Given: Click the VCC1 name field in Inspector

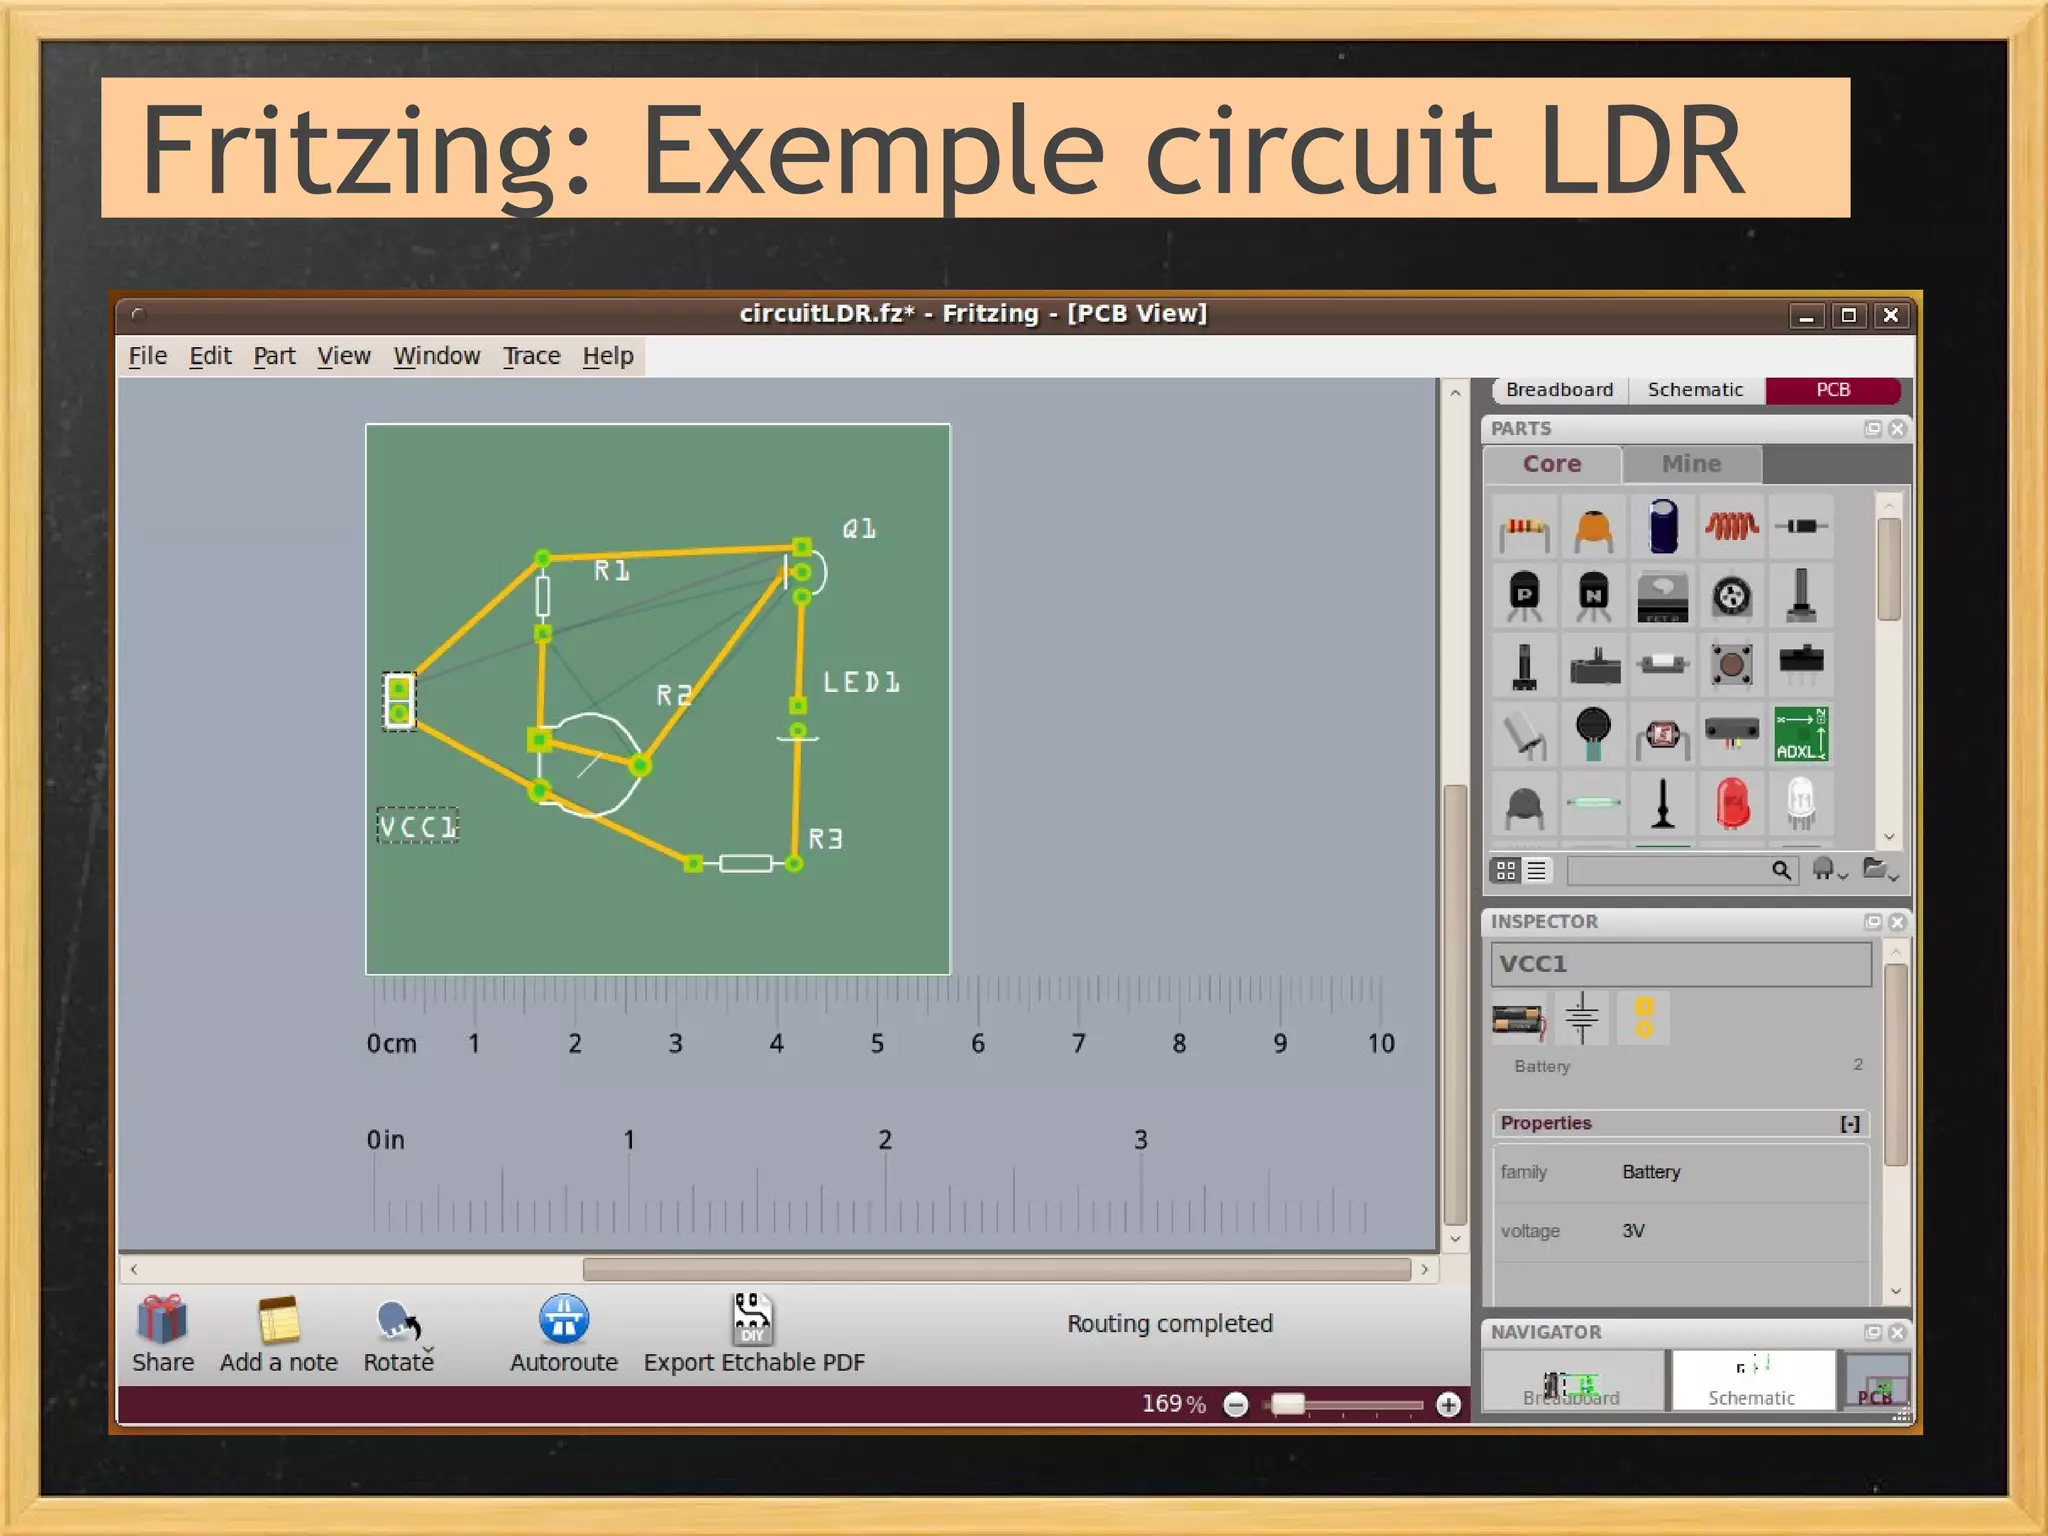Looking at the screenshot, I should [1681, 964].
